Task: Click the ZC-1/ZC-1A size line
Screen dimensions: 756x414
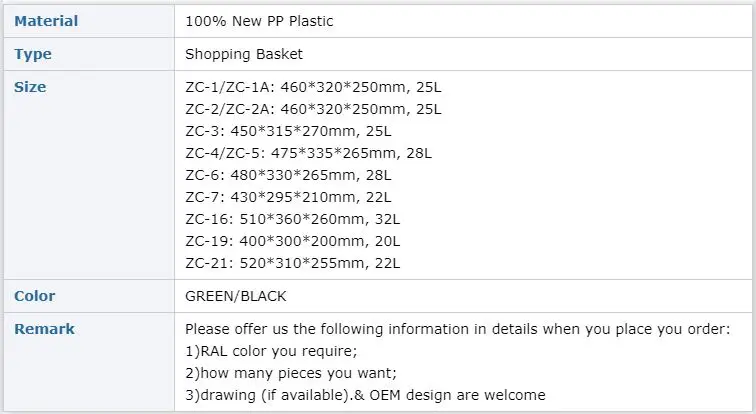Action: tap(313, 87)
